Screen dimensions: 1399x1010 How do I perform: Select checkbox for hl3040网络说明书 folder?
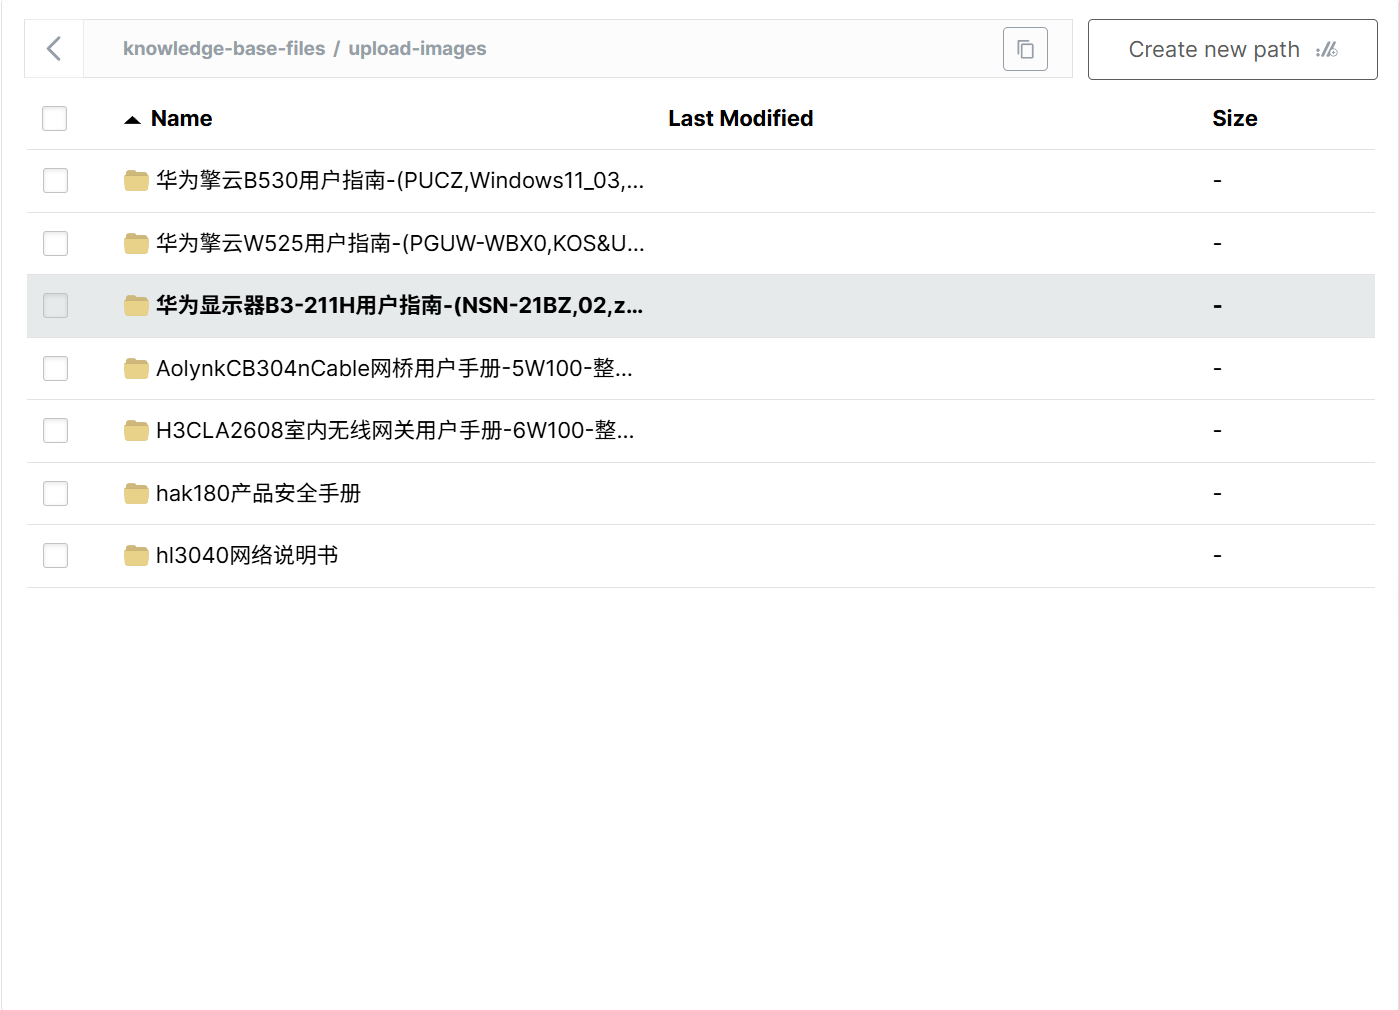point(56,556)
